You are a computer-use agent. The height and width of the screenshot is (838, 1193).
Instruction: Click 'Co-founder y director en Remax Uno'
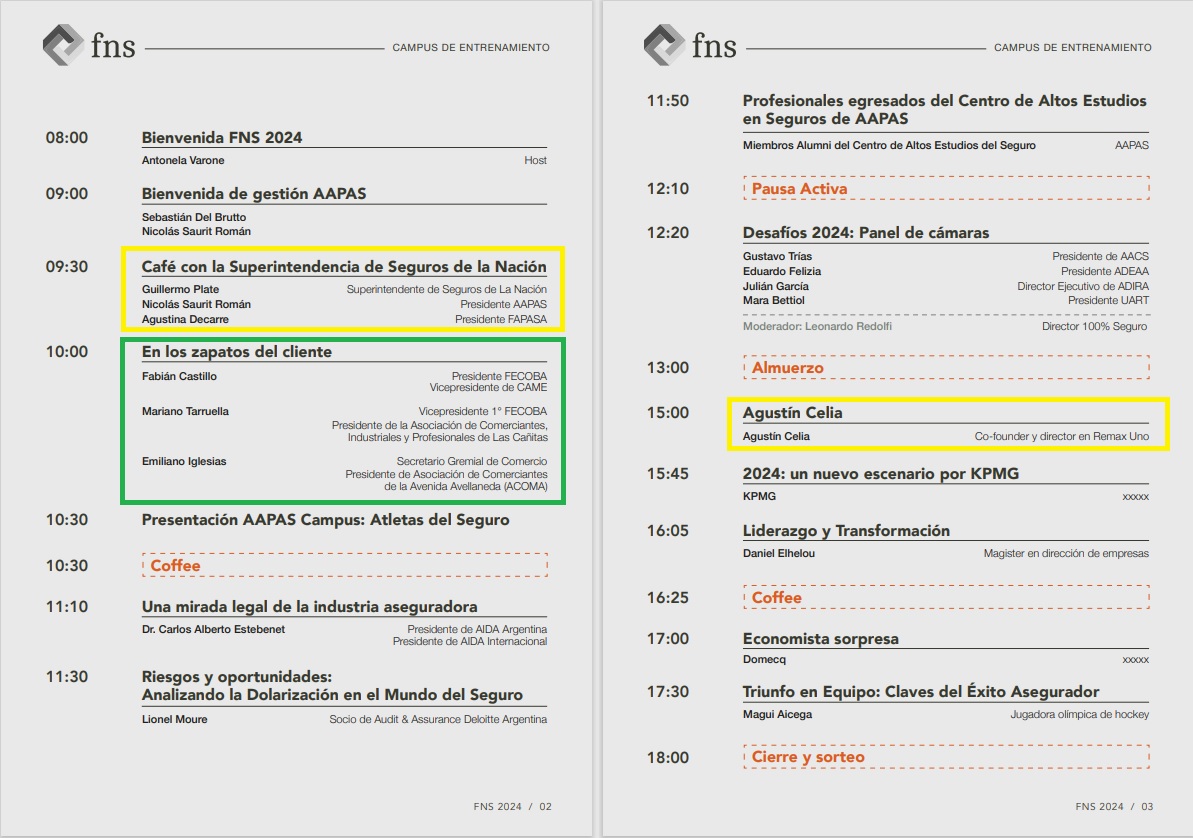click(1061, 437)
